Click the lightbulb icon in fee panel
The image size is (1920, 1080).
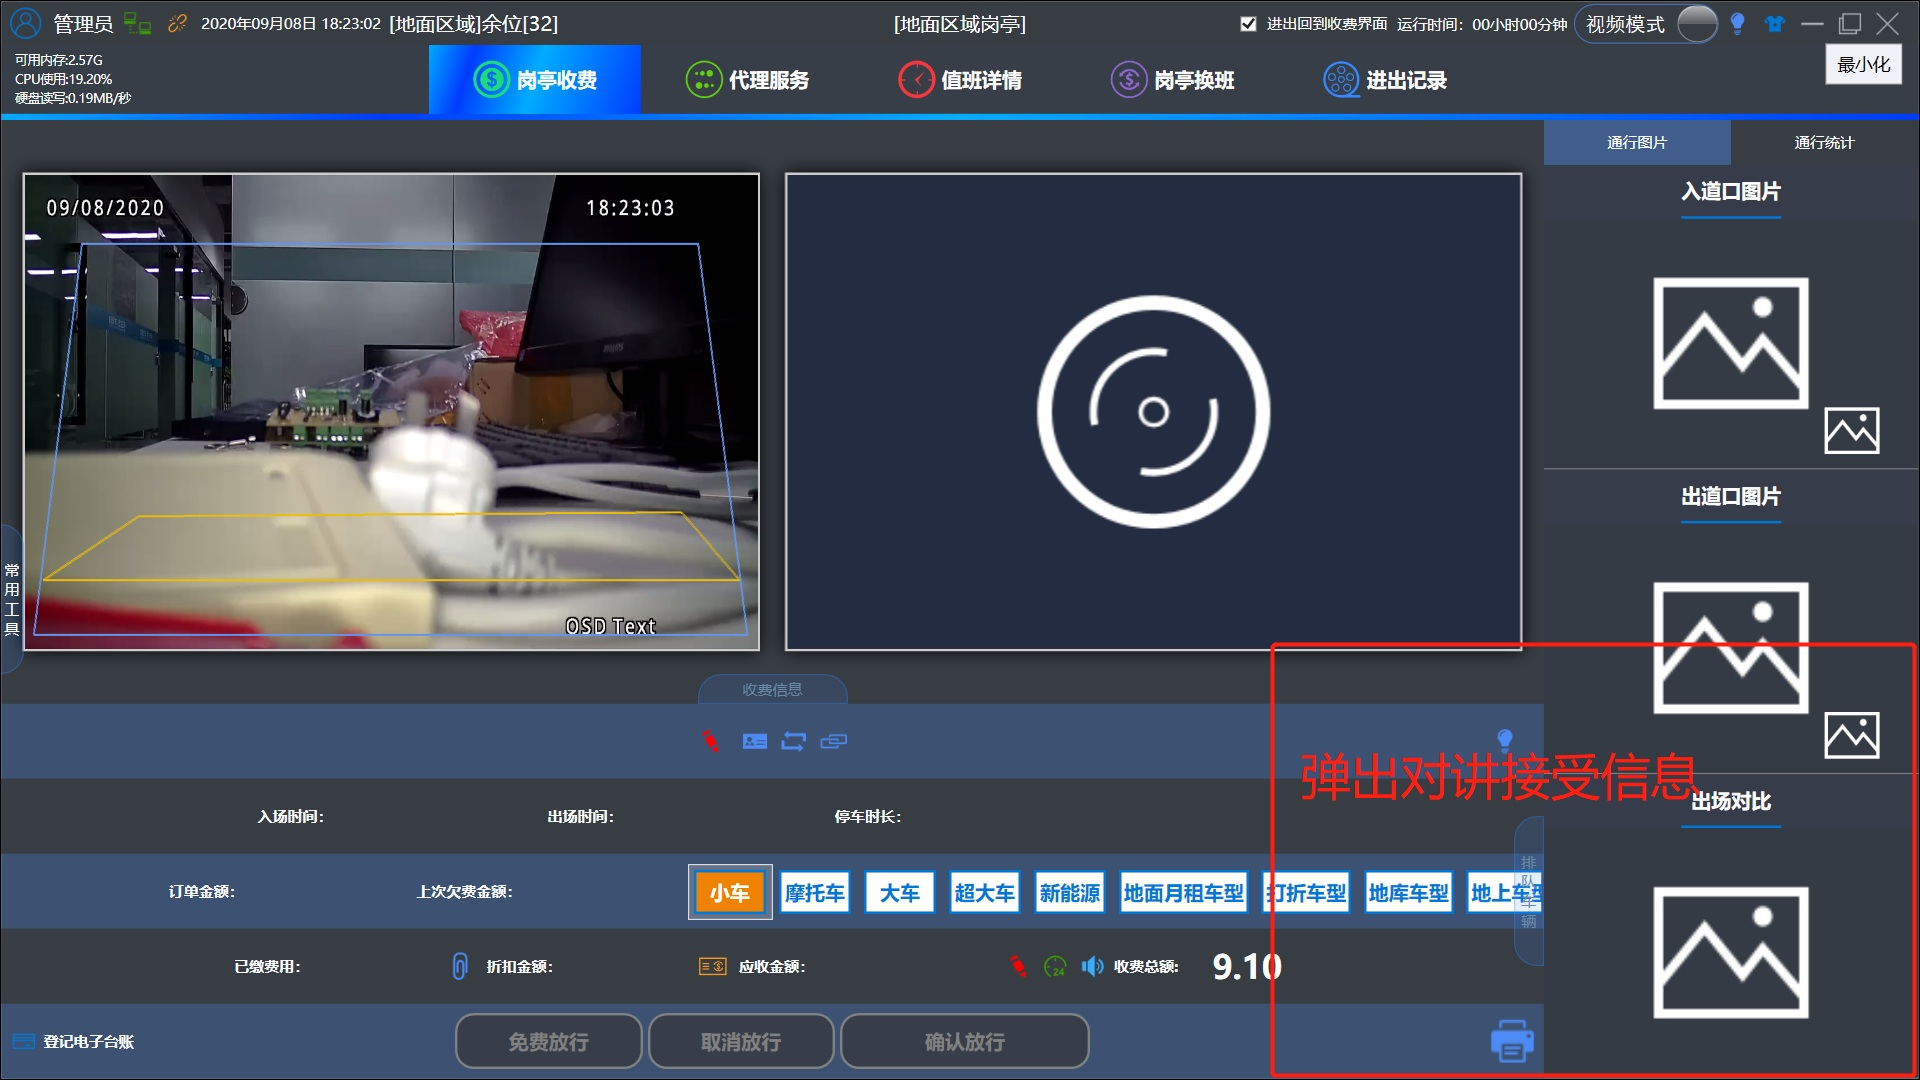1505,740
